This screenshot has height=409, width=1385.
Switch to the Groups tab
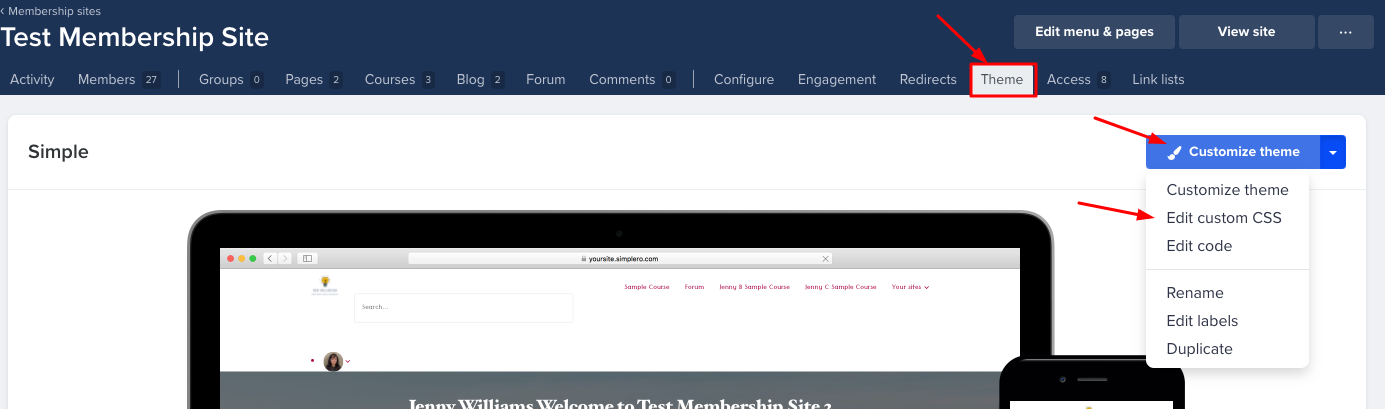point(230,79)
